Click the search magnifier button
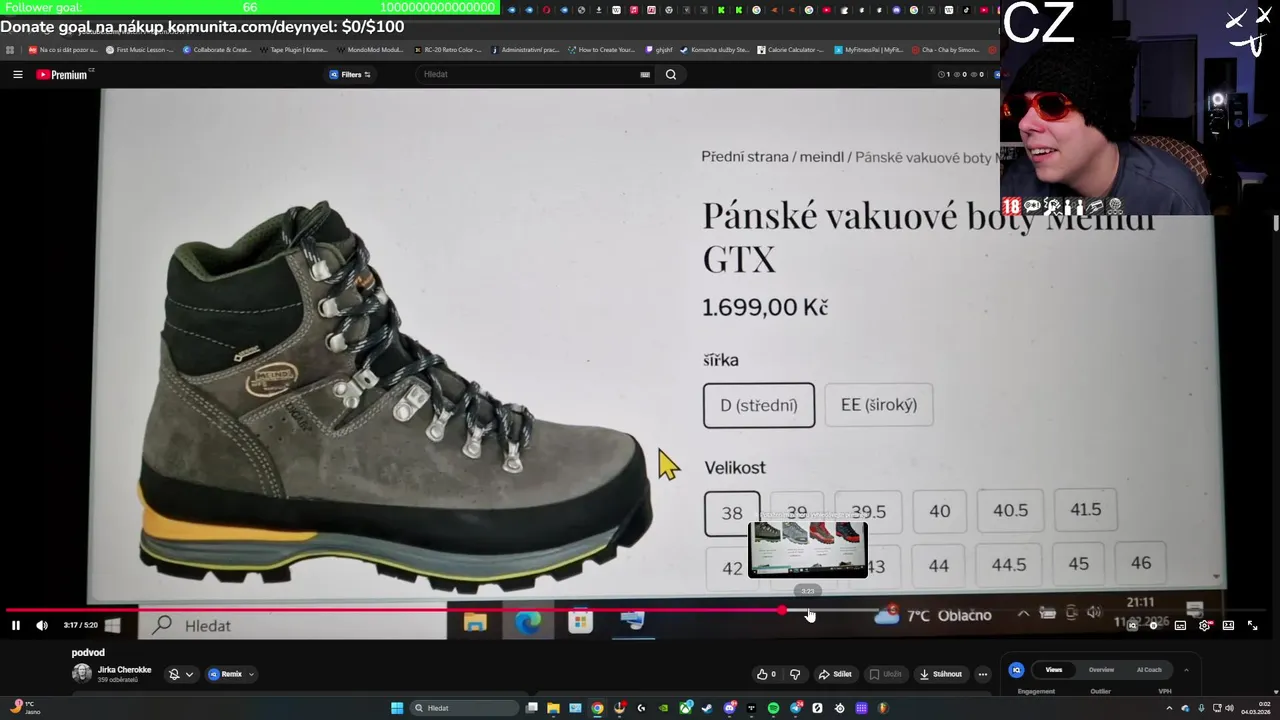The image size is (1280, 720). (671, 74)
